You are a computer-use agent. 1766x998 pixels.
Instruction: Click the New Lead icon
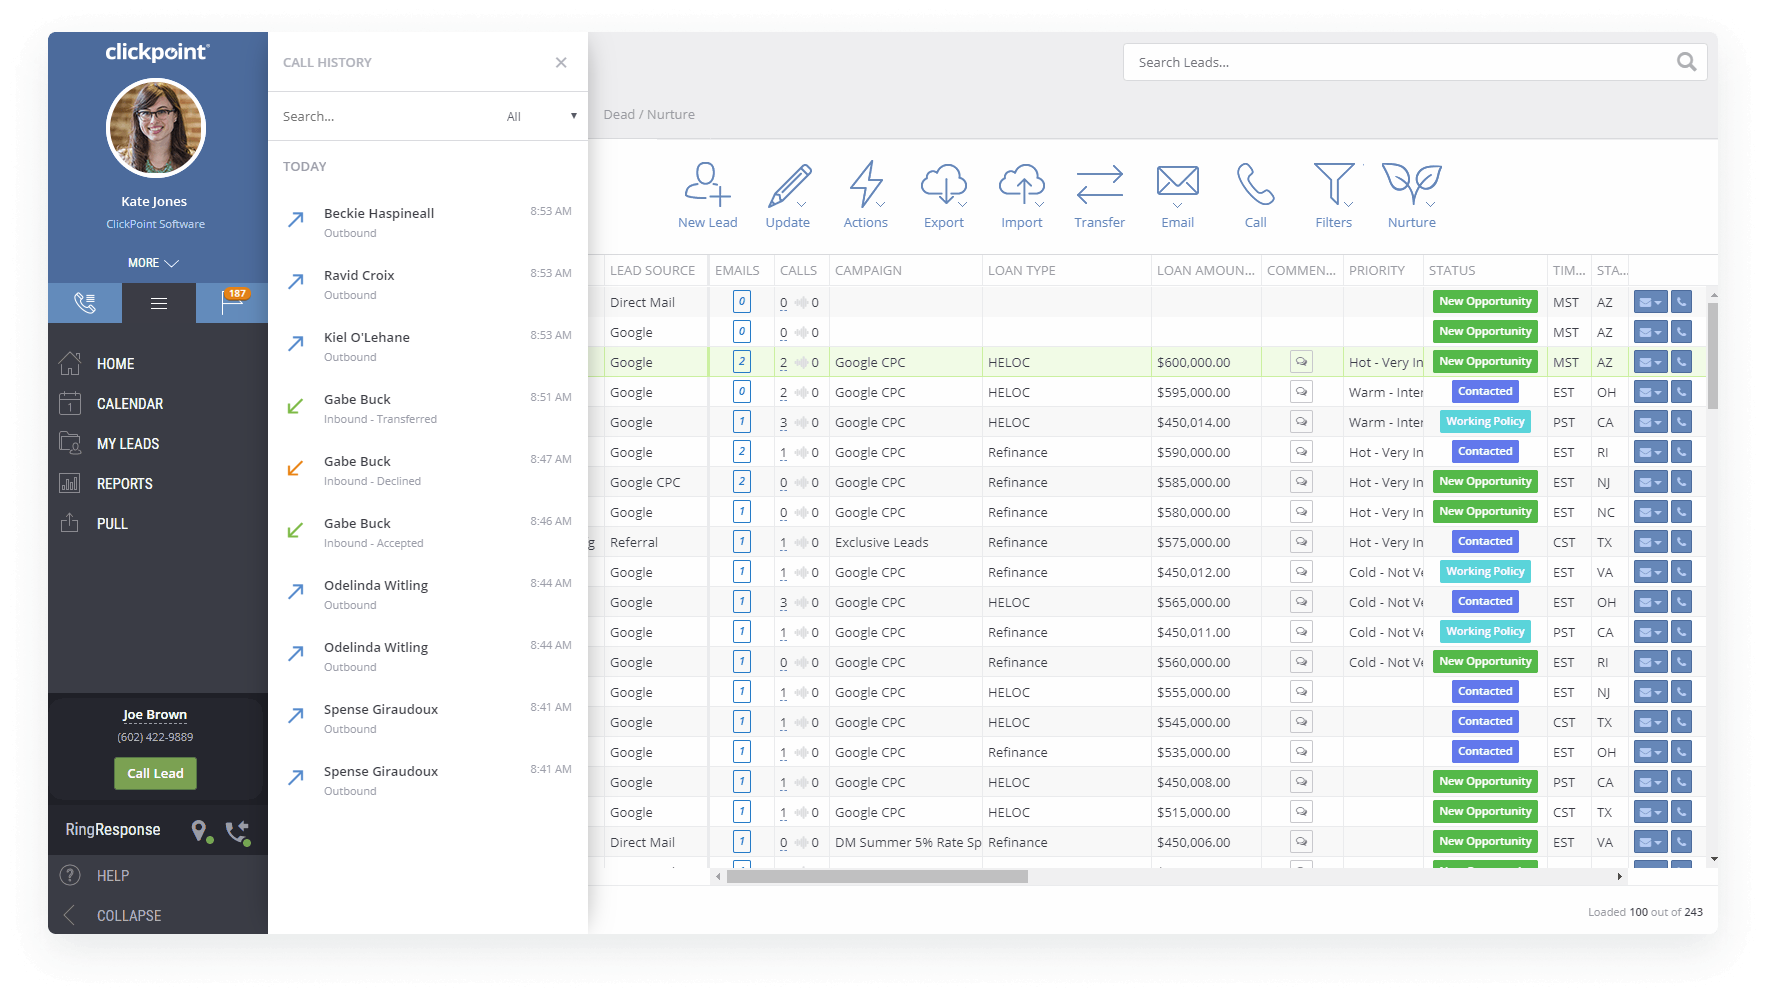pos(707,185)
